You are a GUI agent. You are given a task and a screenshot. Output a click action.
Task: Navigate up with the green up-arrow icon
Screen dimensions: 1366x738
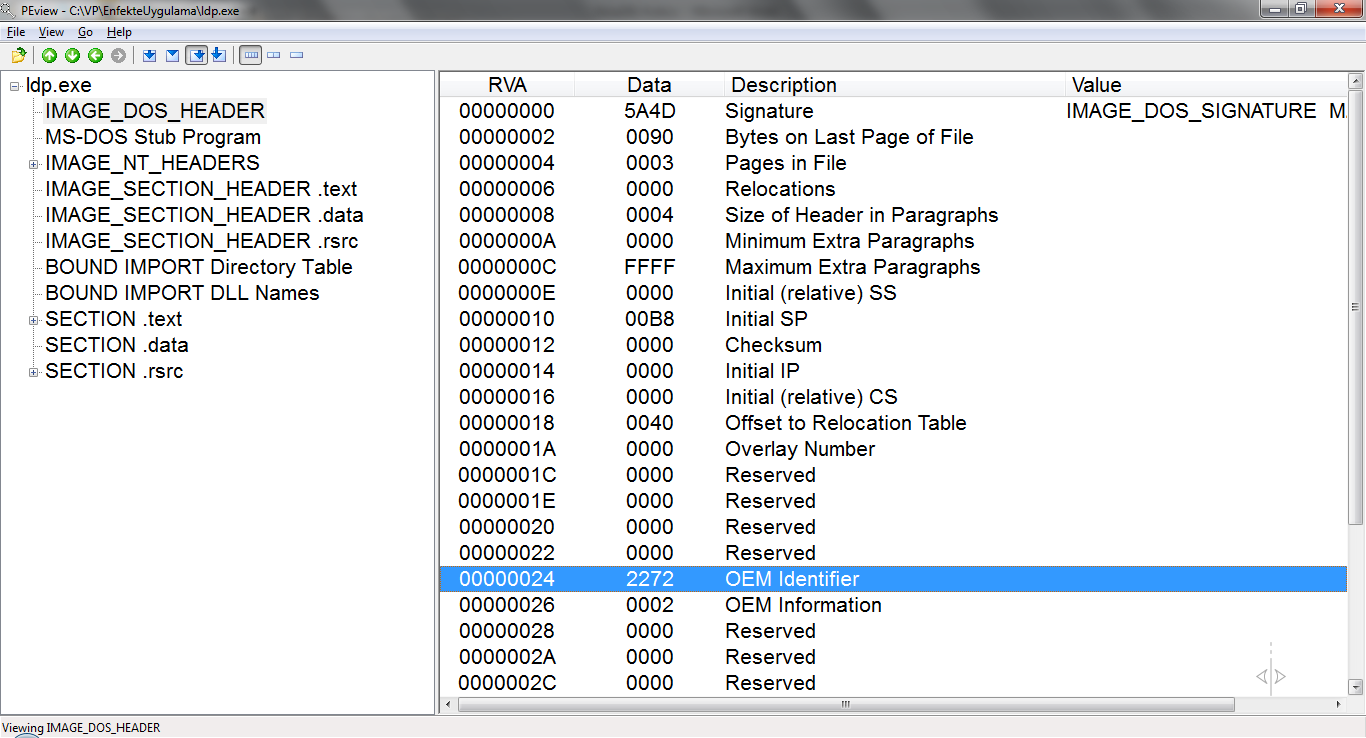point(49,55)
